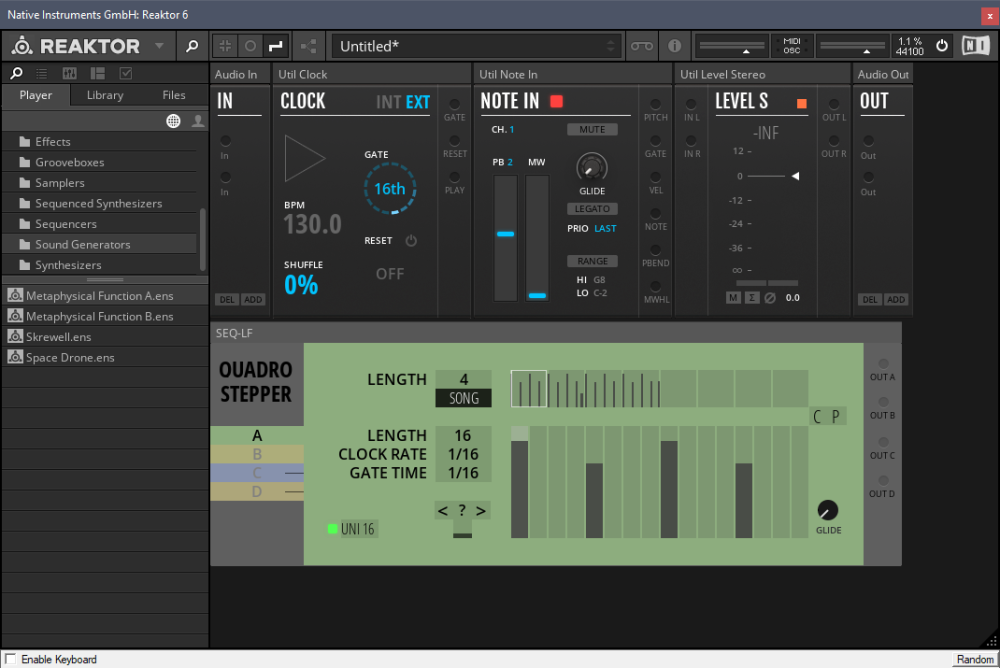Click the Level S orange indicator square
The height and width of the screenshot is (668, 1000).
pyautogui.click(x=802, y=103)
